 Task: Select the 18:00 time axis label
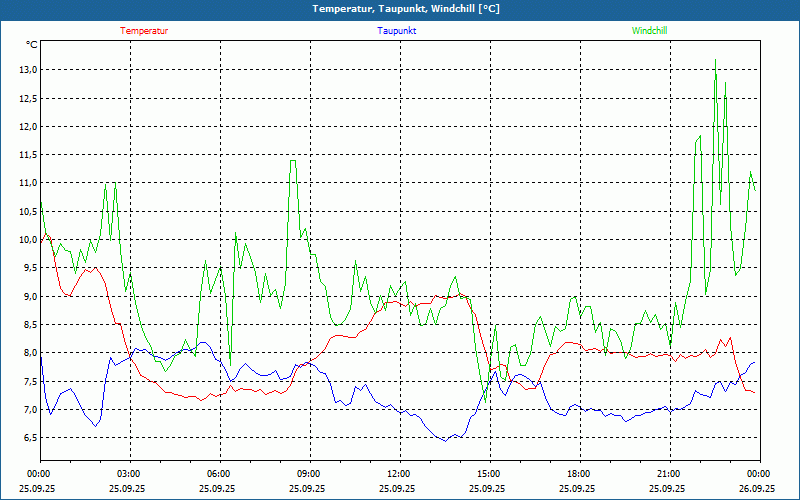579,474
